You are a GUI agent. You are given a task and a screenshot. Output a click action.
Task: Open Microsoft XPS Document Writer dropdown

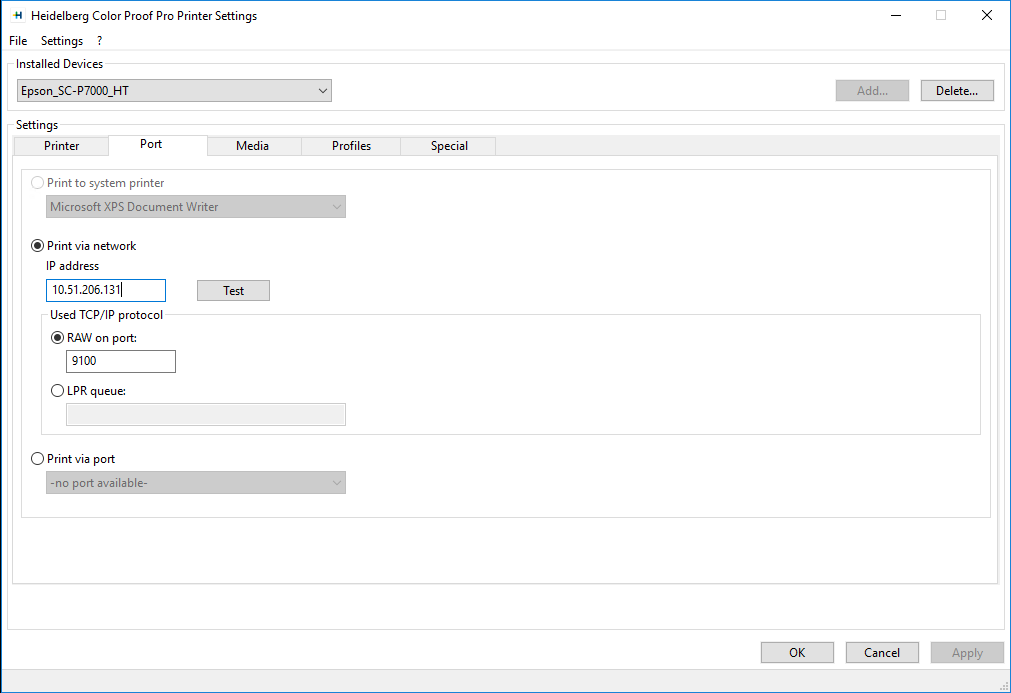point(196,207)
